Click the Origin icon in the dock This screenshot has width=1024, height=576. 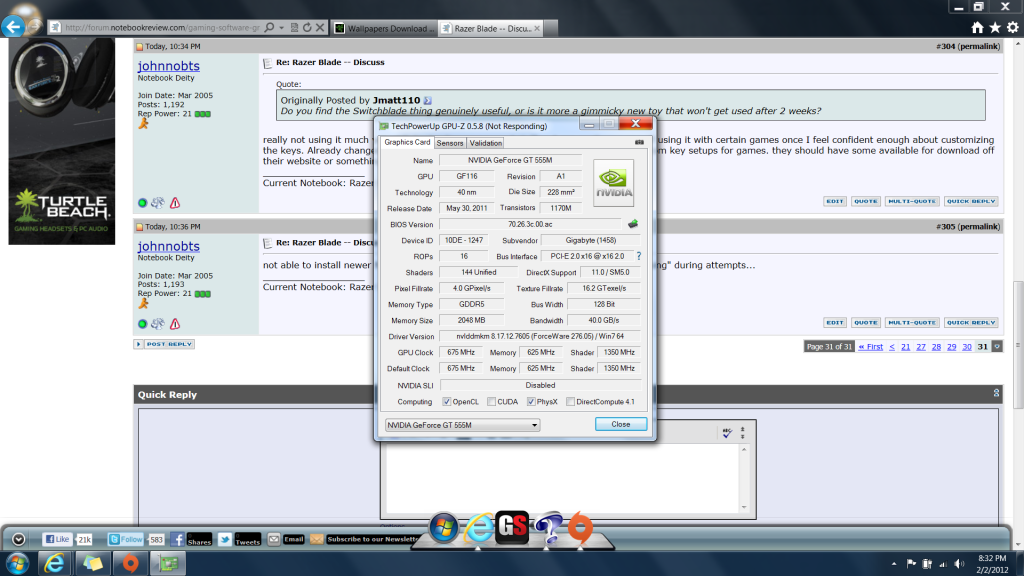[x=580, y=527]
